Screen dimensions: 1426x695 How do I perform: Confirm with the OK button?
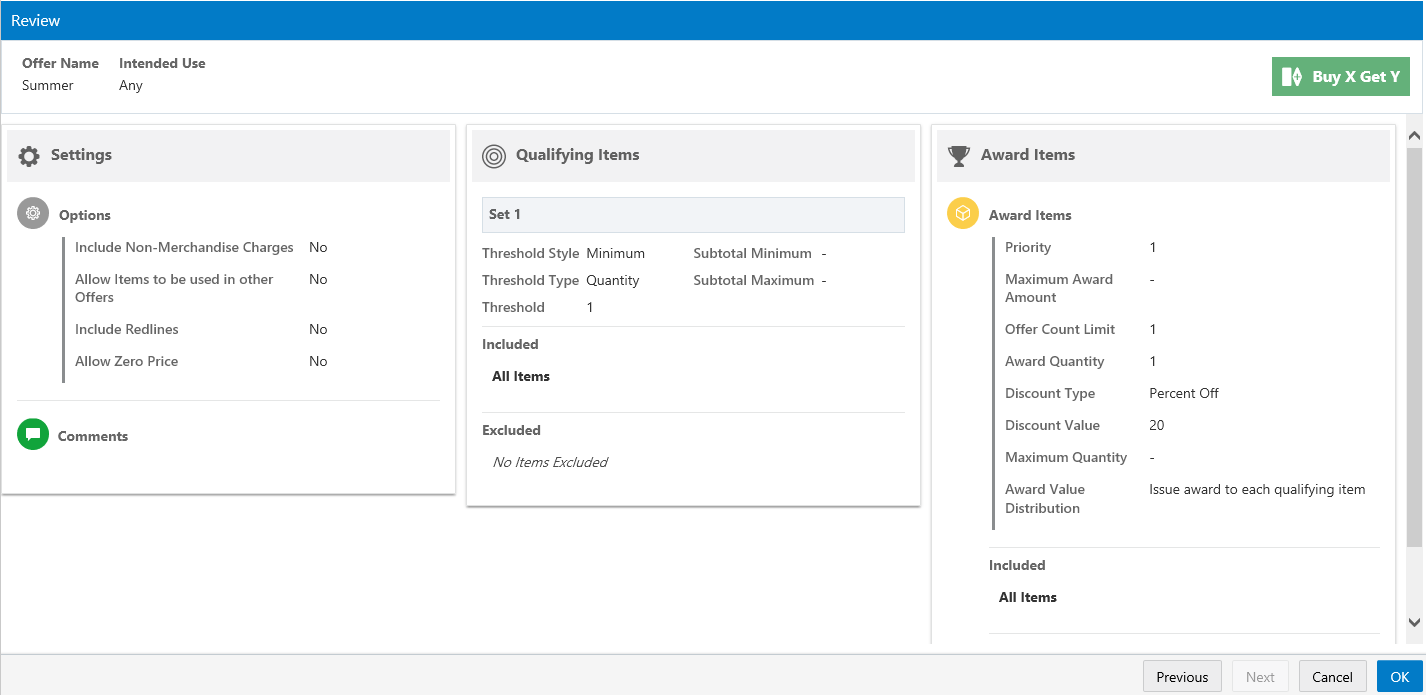pos(1399,677)
